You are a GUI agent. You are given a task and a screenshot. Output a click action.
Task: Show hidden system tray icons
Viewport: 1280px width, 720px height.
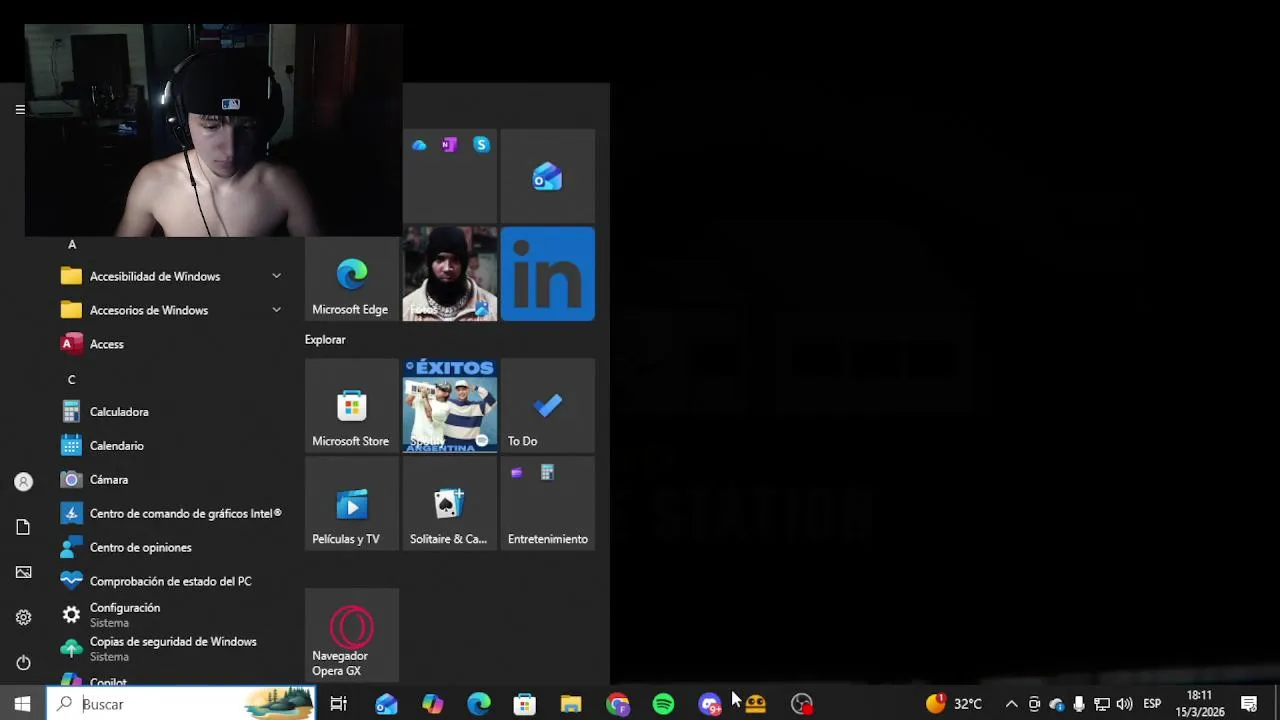[x=1011, y=704]
